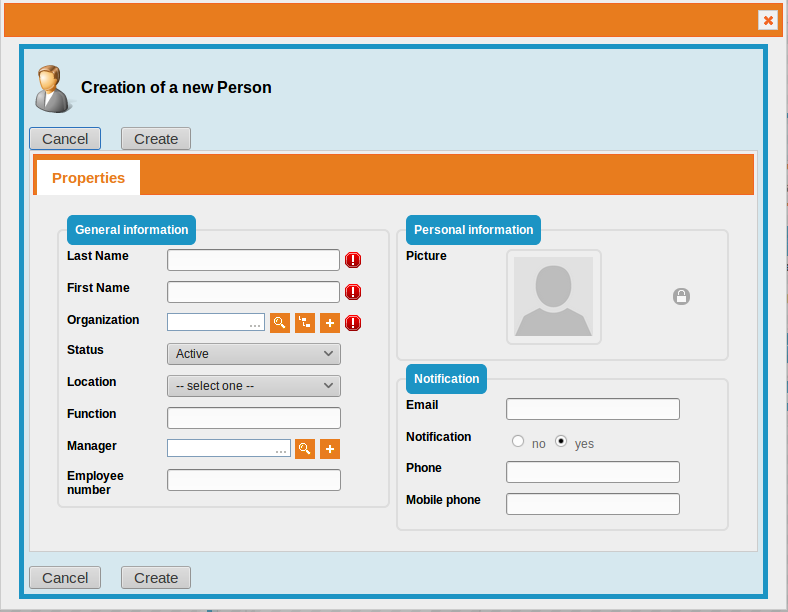Click the lock icon beside Picture

click(681, 296)
